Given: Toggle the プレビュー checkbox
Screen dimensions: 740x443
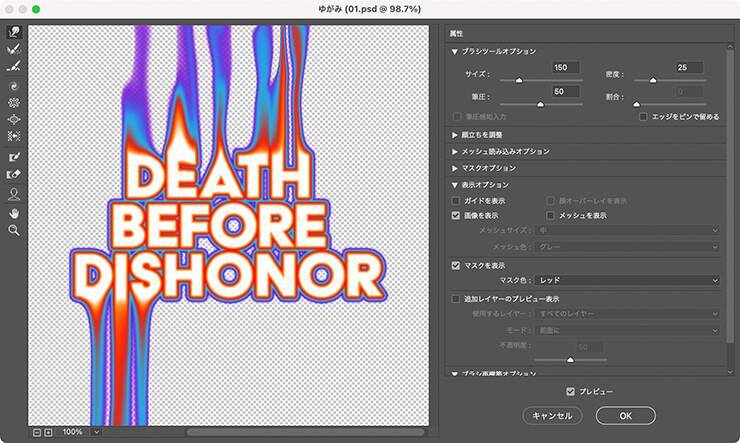Looking at the screenshot, I should (571, 392).
